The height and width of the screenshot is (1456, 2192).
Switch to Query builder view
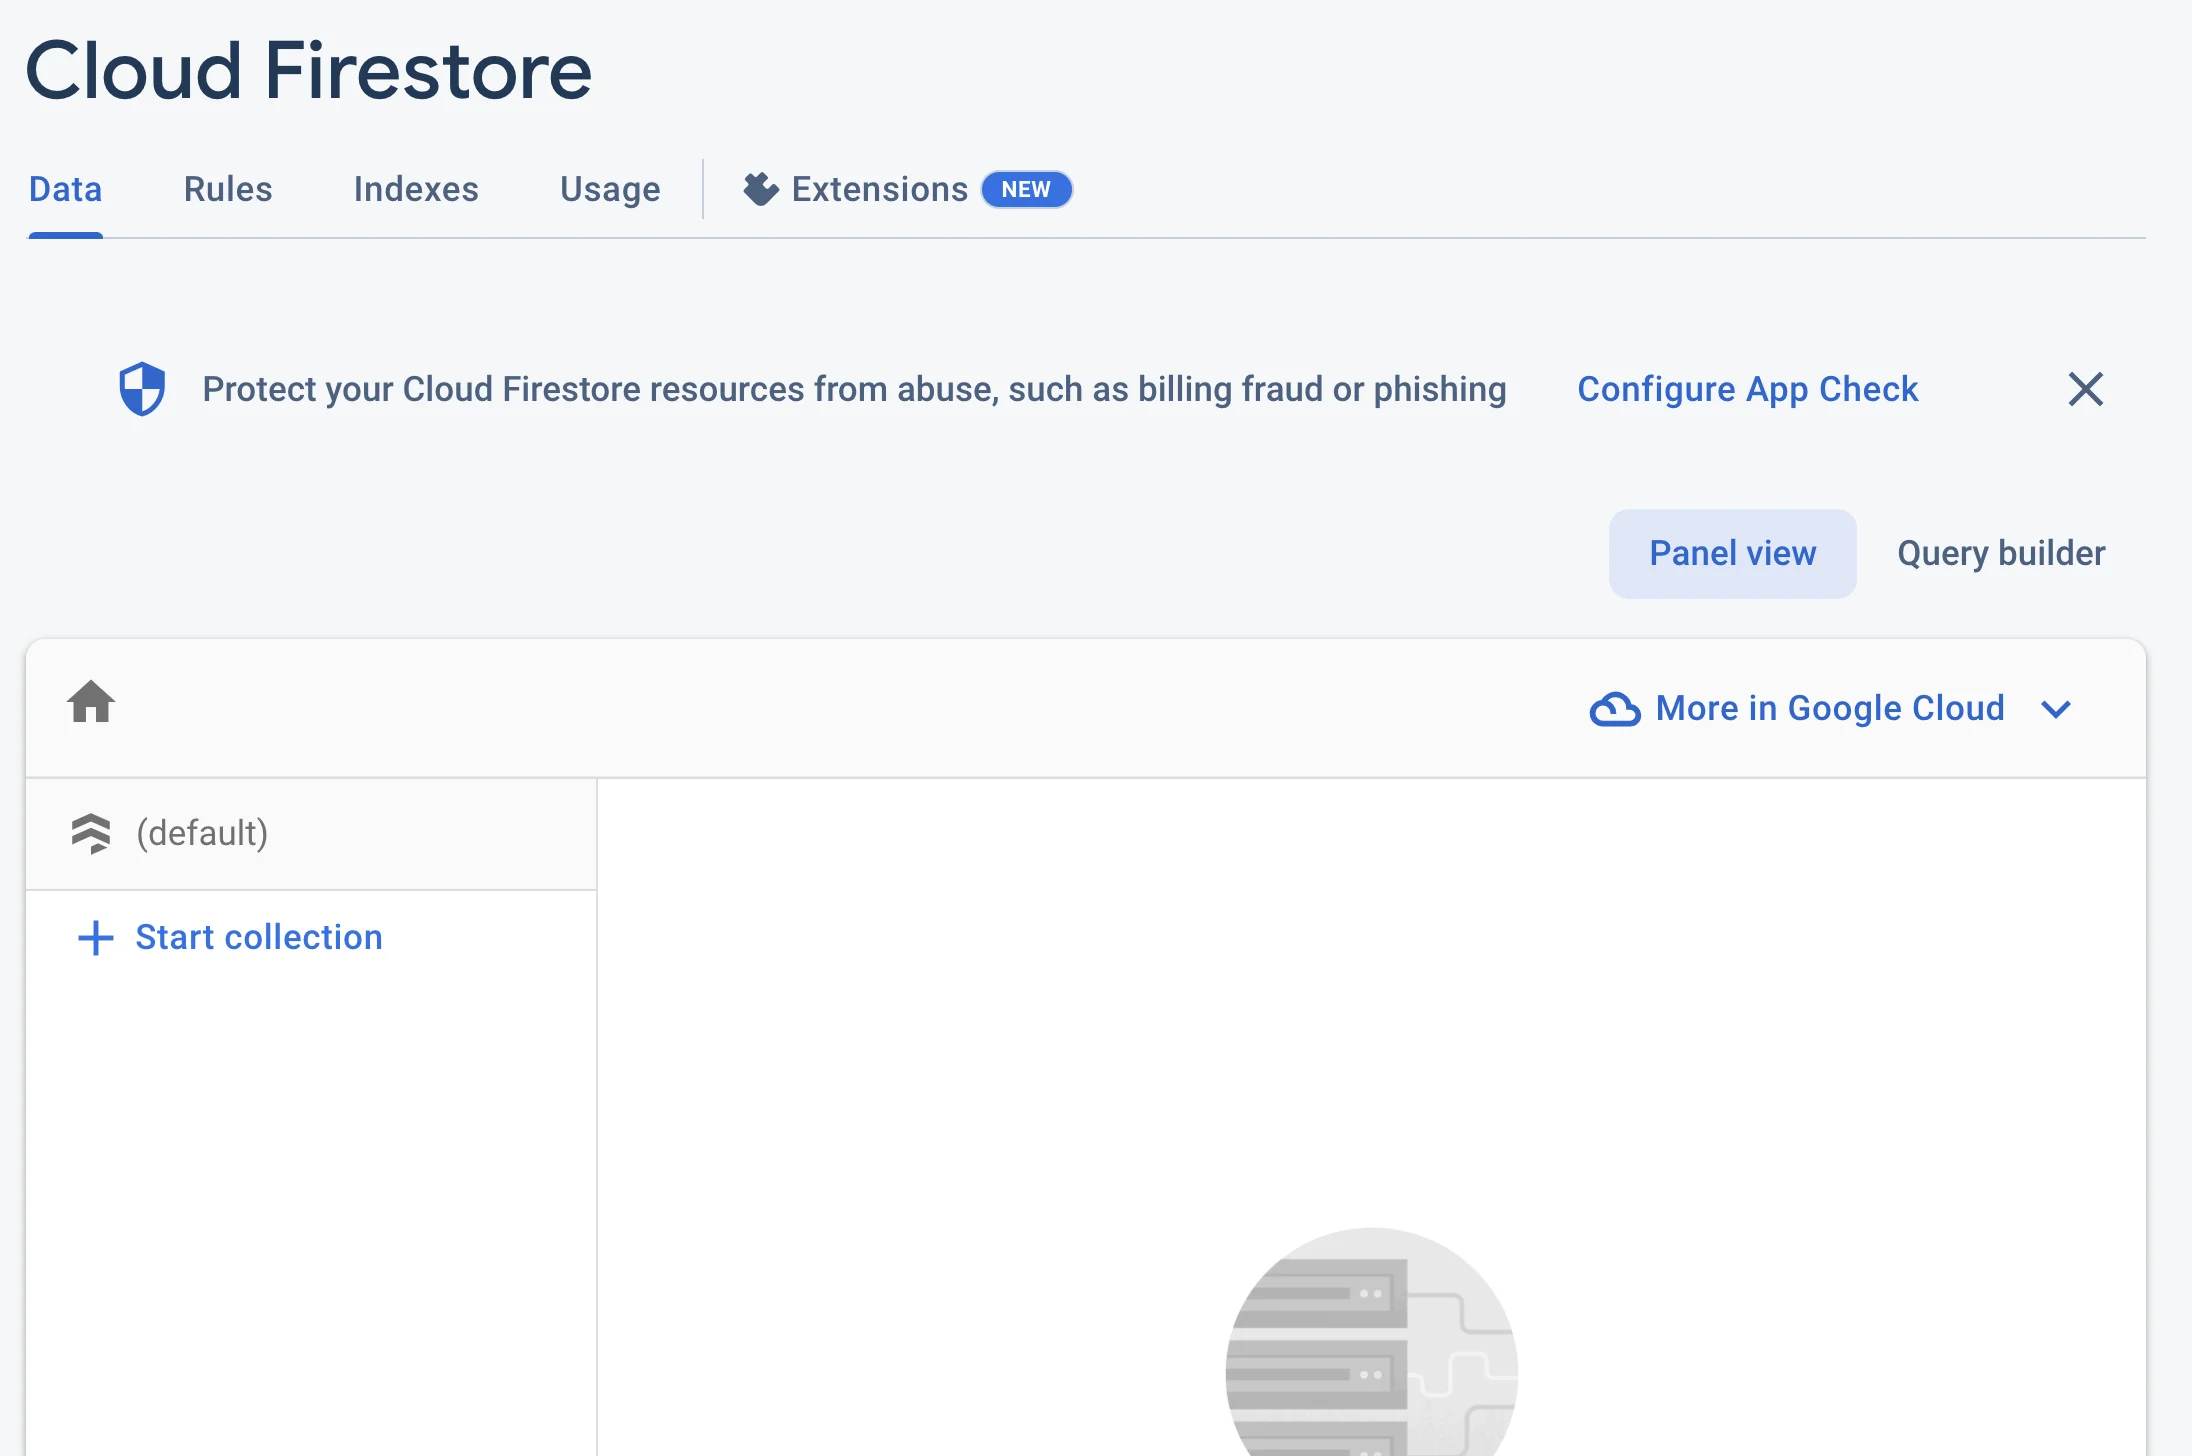pos(2001,554)
